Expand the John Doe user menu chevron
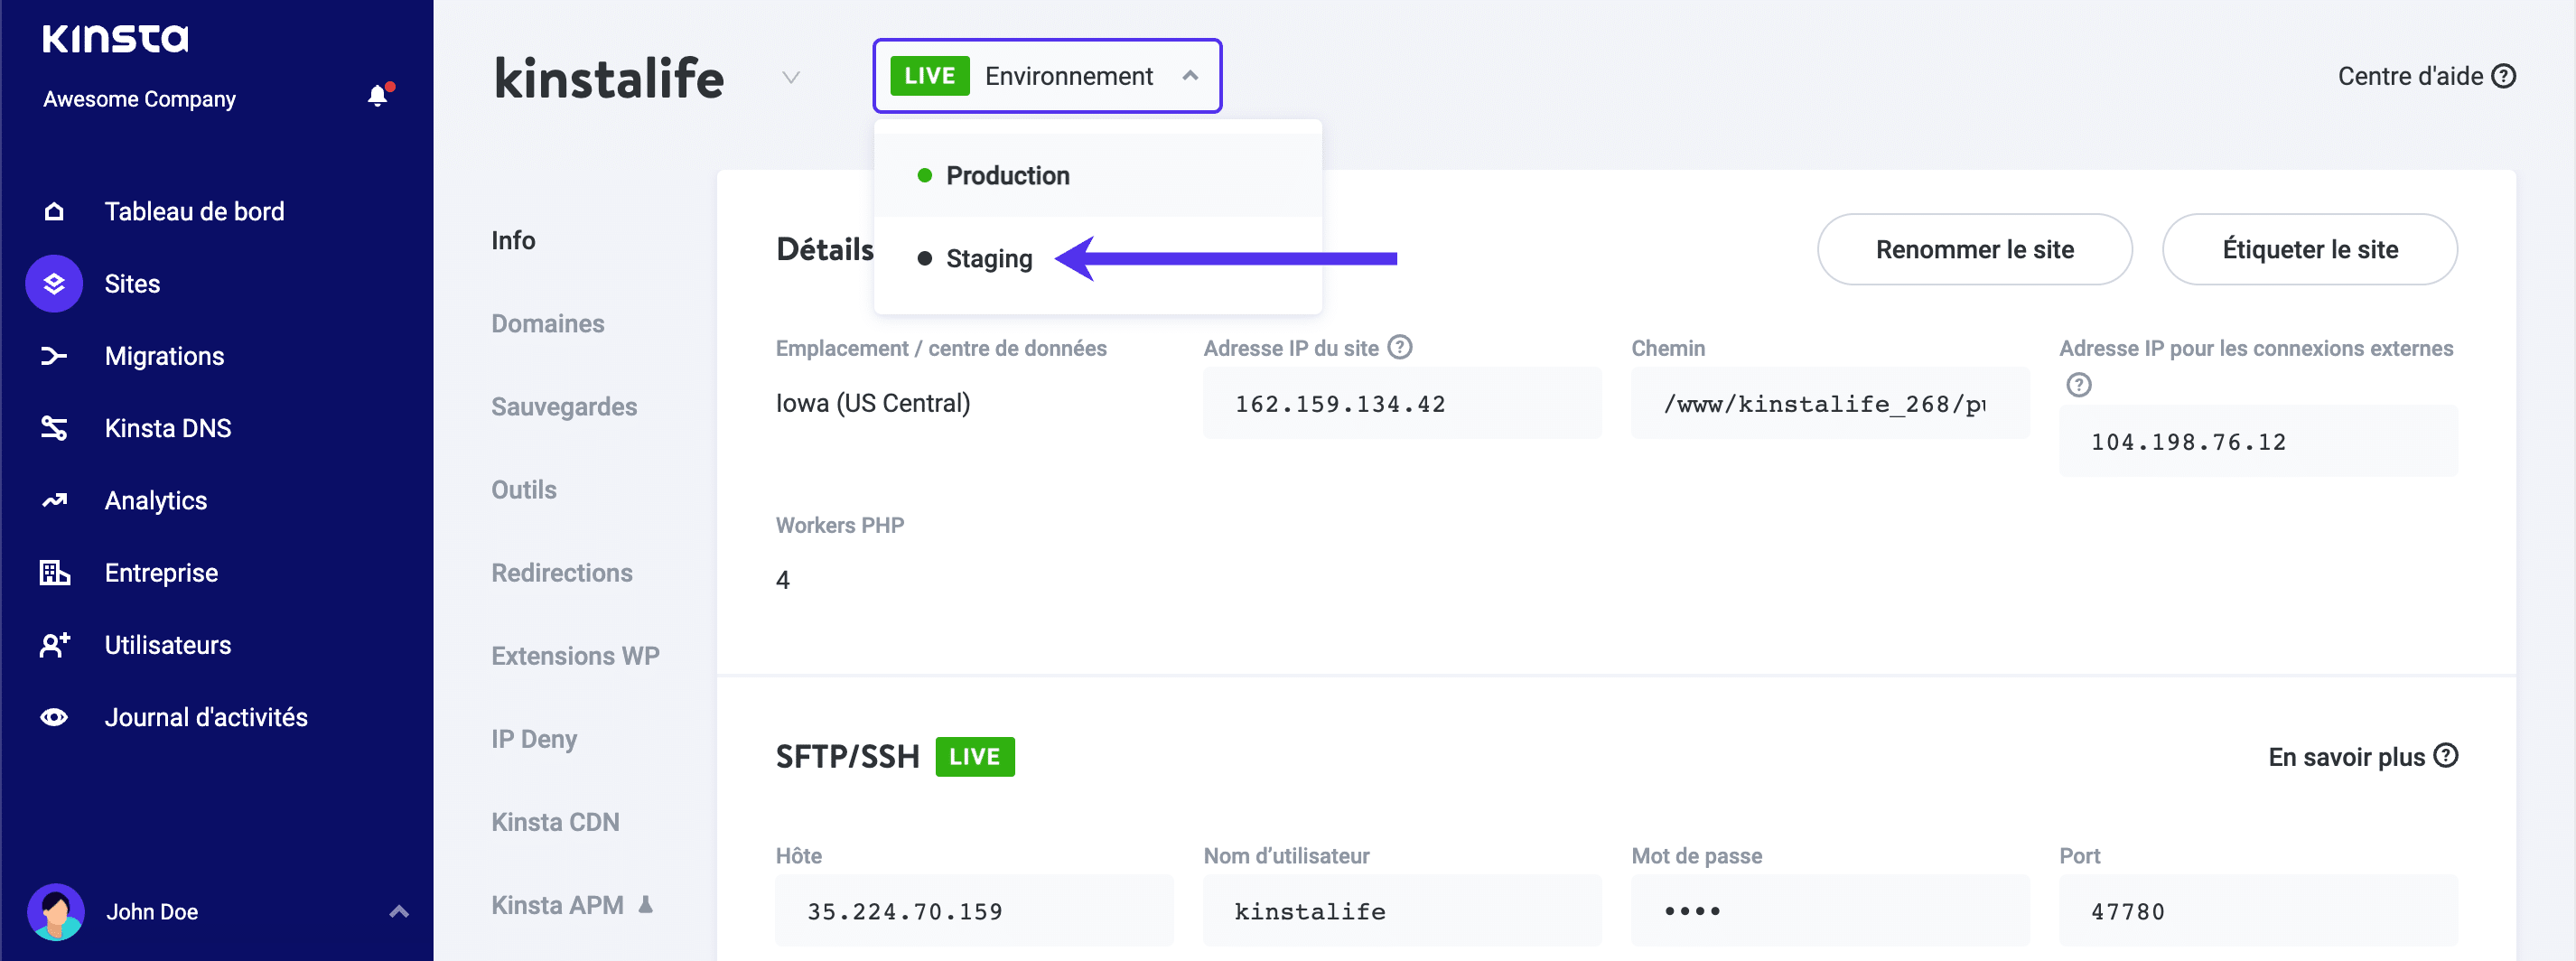The width and height of the screenshot is (2576, 961). pos(399,911)
